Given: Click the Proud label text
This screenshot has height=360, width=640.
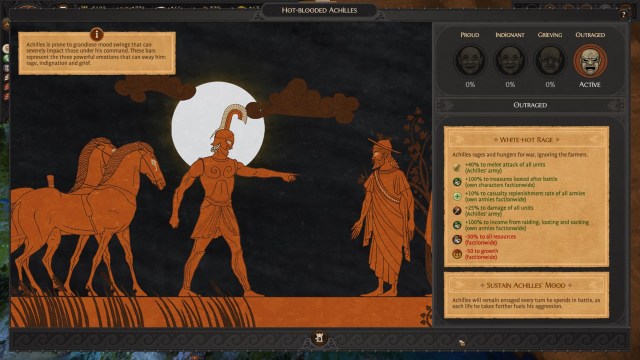Looking at the screenshot, I should (x=470, y=35).
